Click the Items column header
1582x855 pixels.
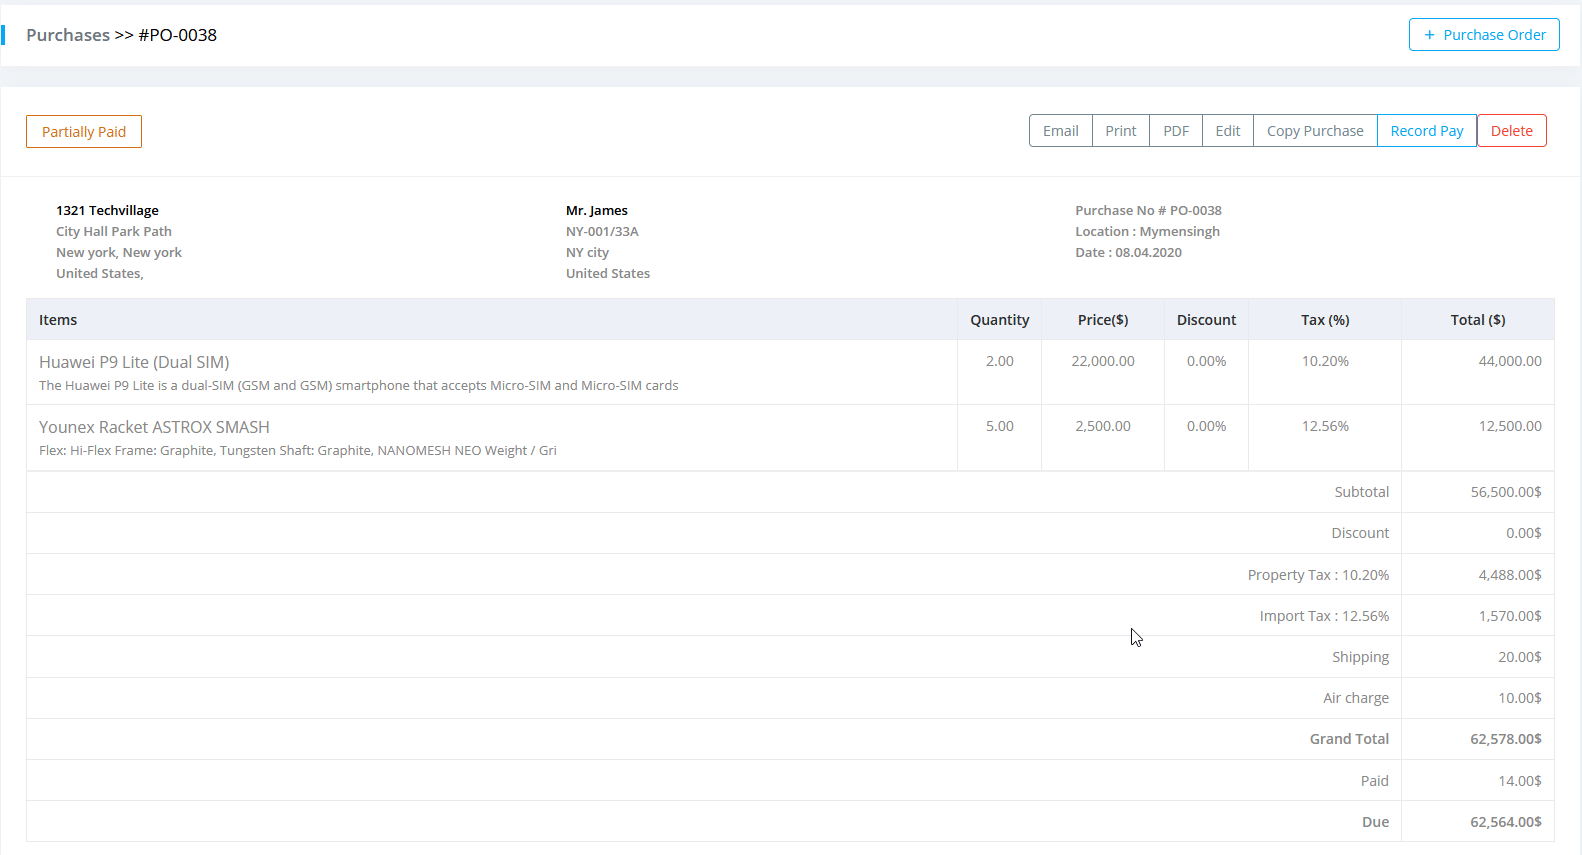[58, 320]
